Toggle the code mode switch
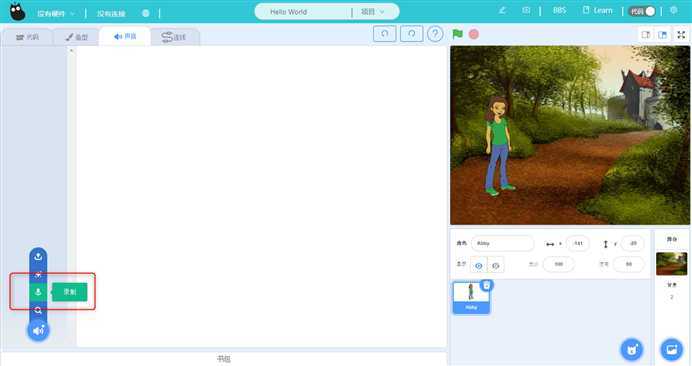The height and width of the screenshot is (366, 692). (643, 11)
